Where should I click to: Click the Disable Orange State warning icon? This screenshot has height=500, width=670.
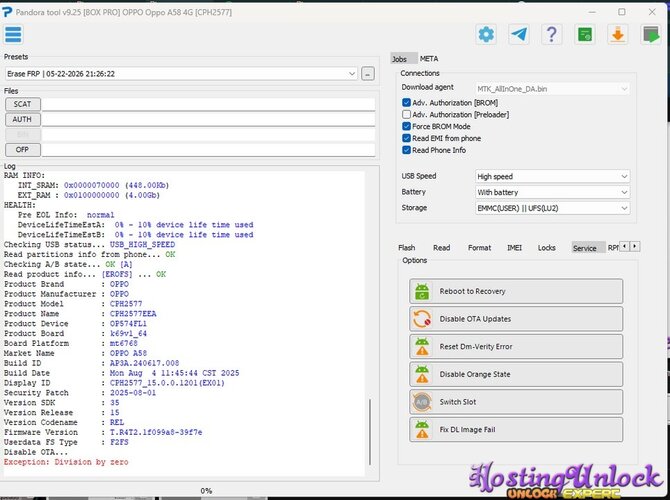click(x=422, y=374)
